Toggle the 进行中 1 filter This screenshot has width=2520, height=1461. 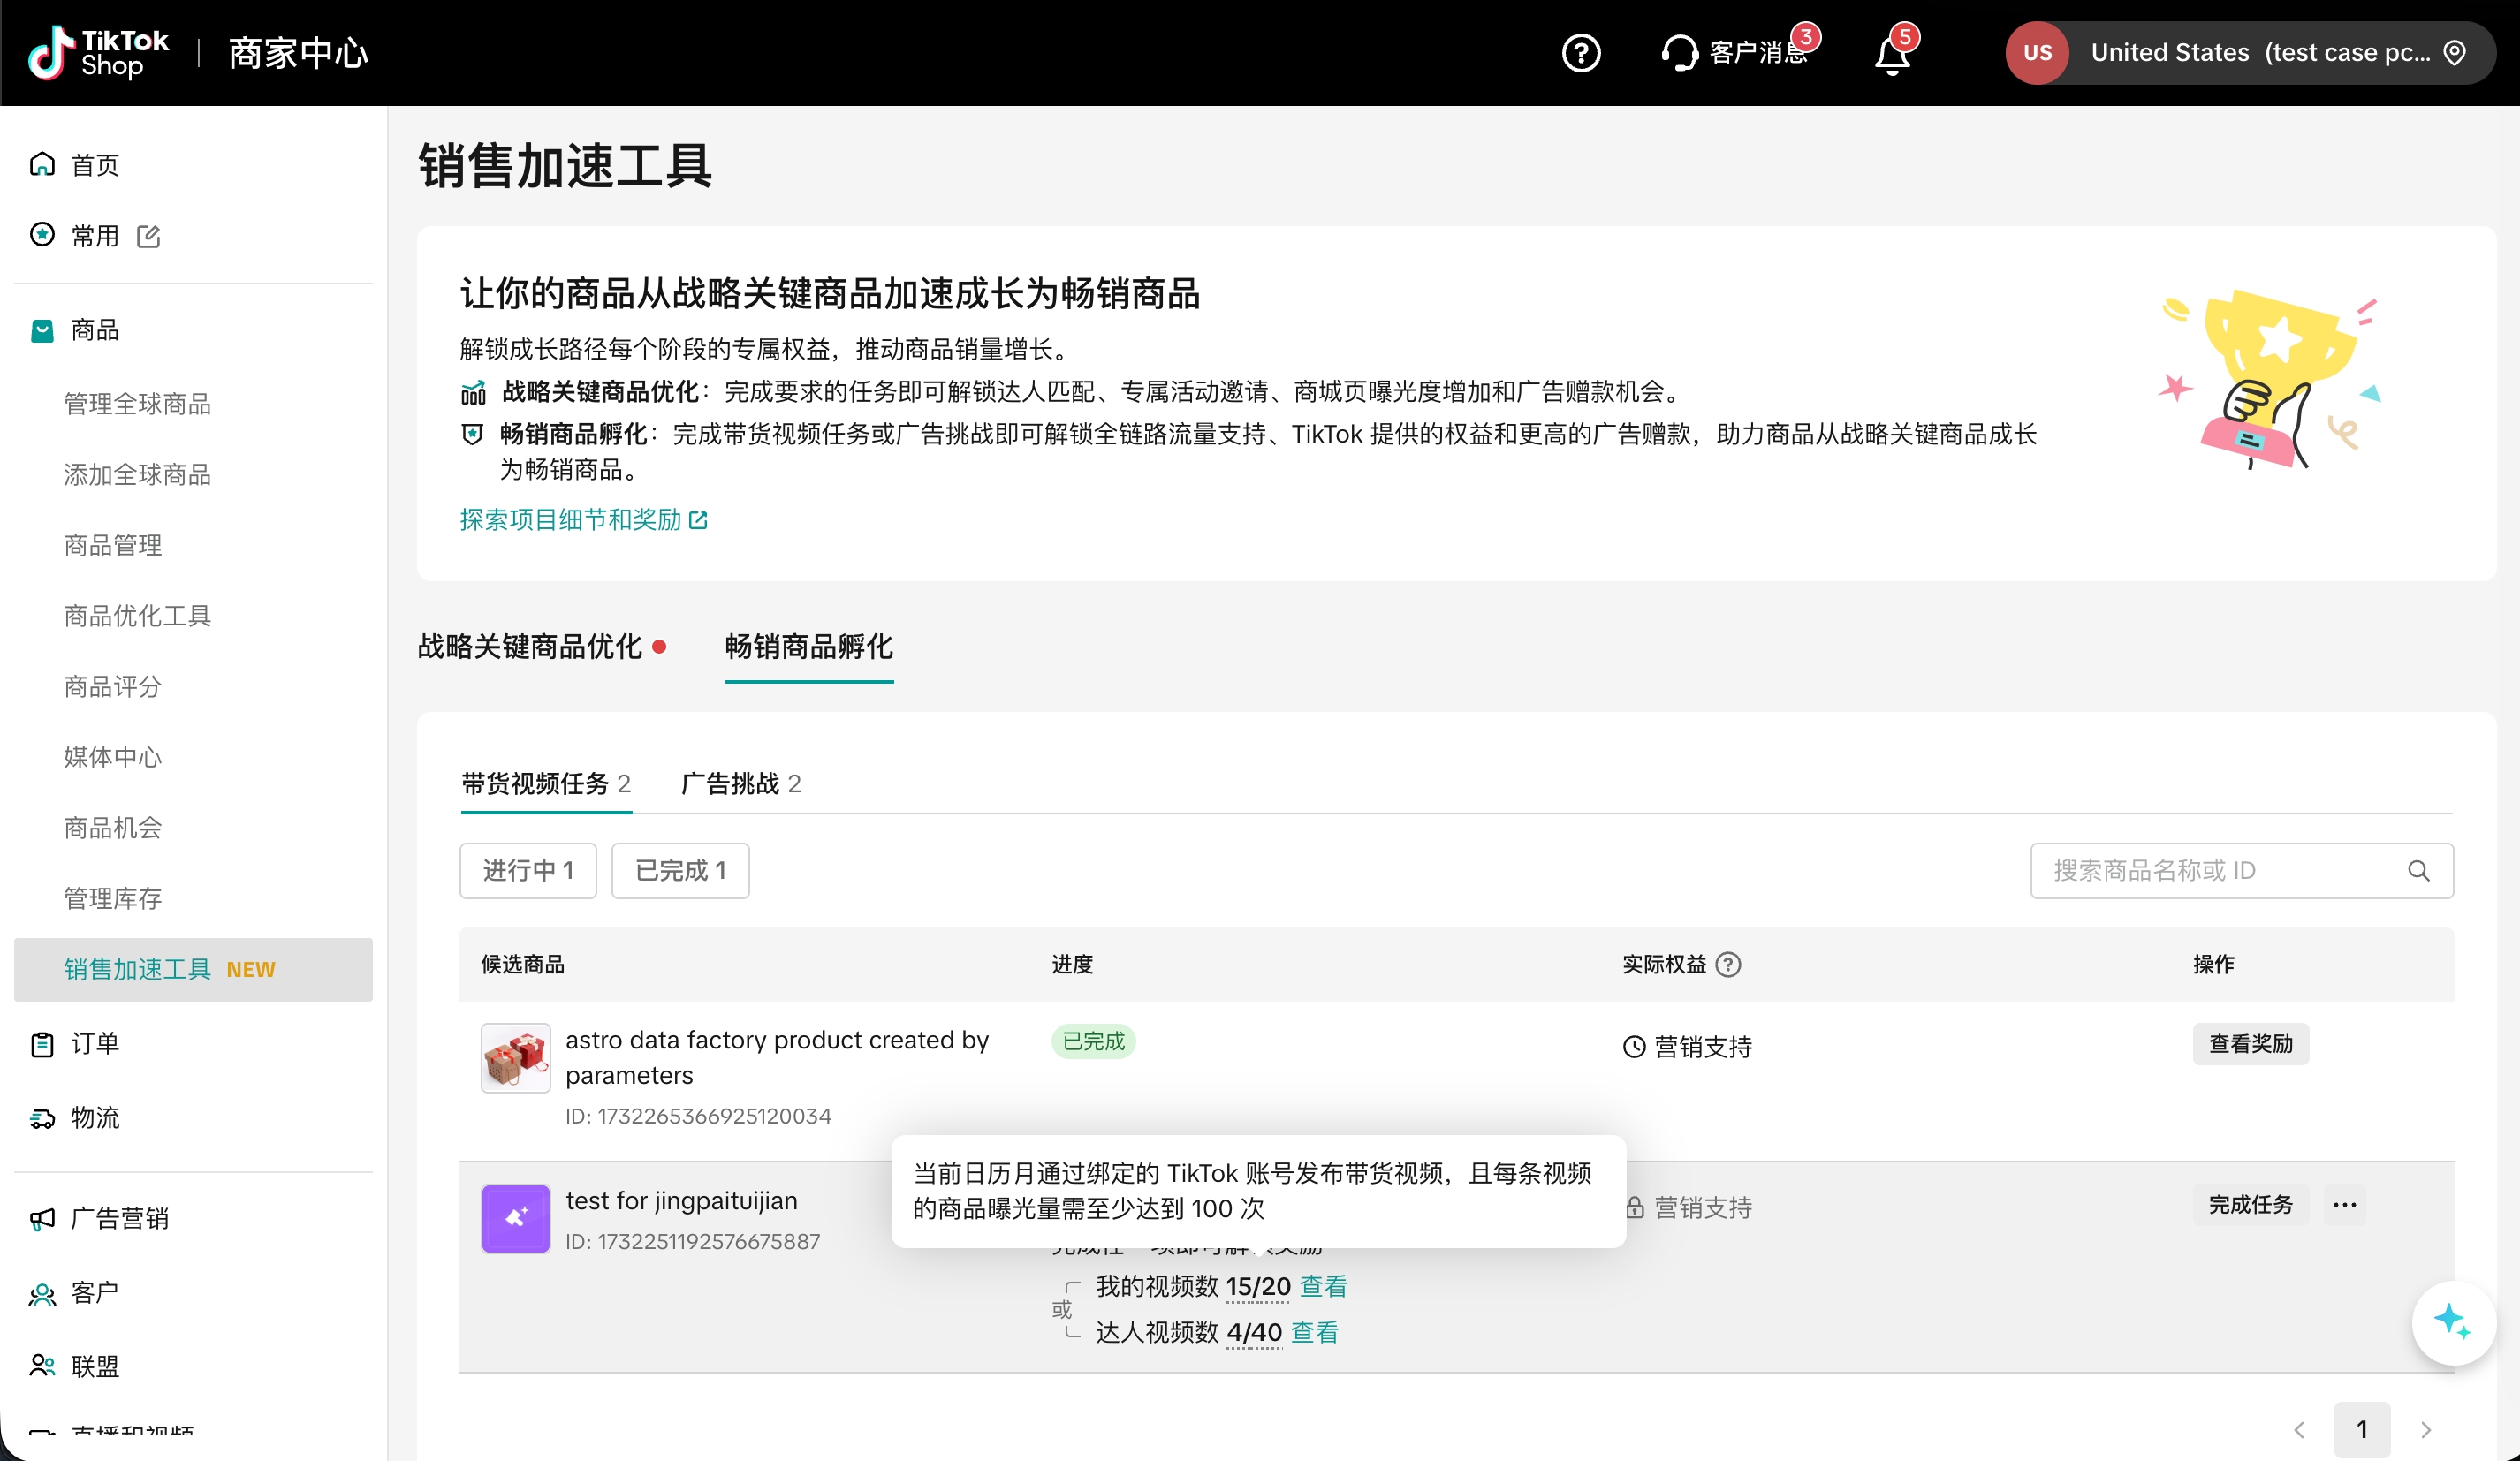[x=528, y=870]
